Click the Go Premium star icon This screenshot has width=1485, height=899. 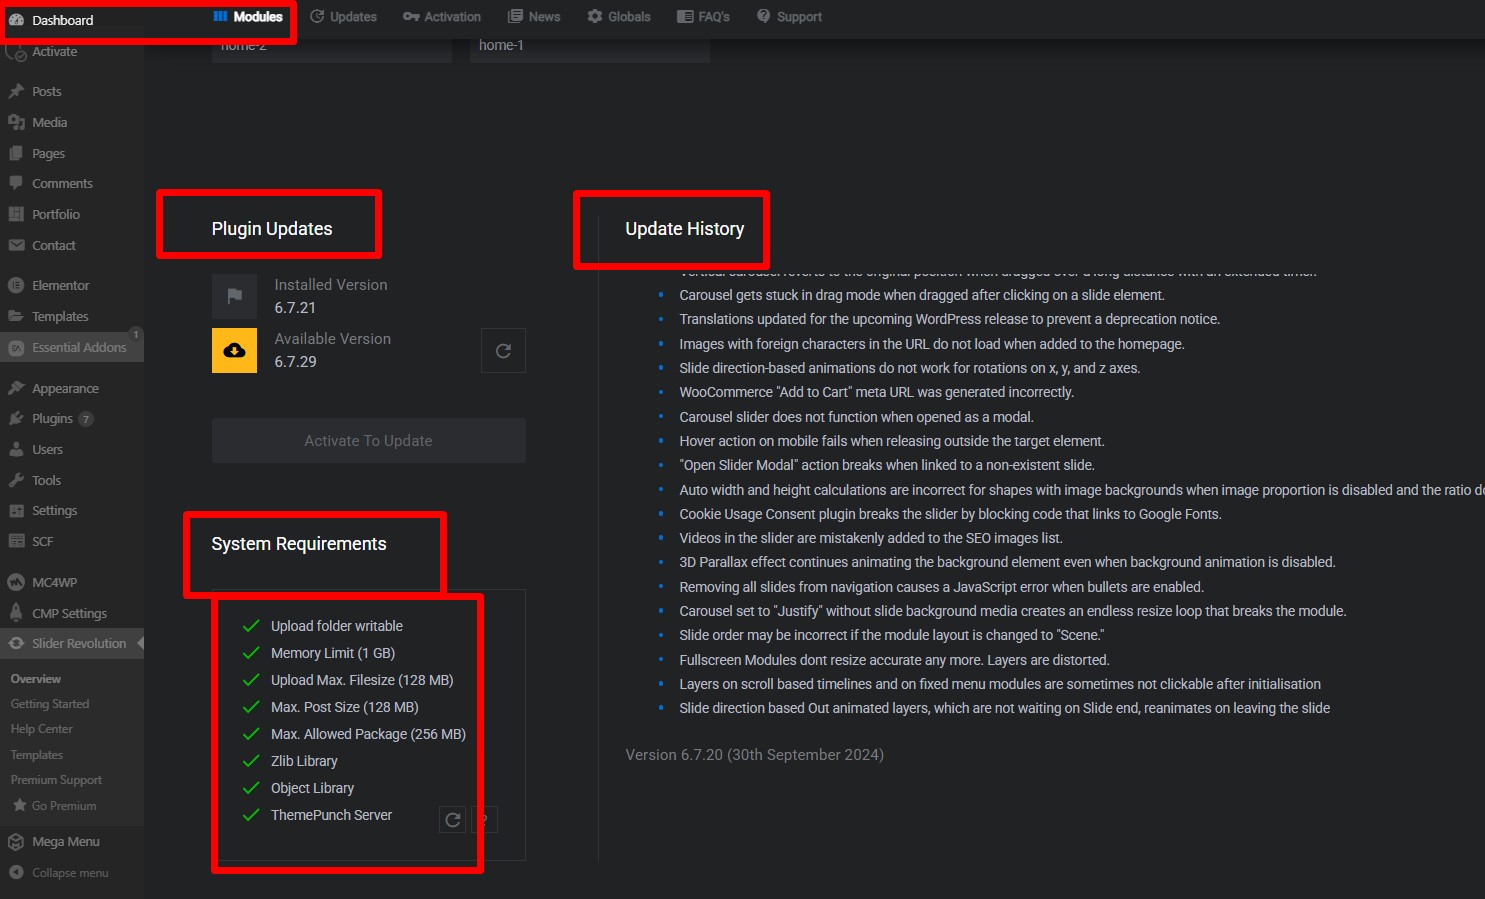[19, 806]
